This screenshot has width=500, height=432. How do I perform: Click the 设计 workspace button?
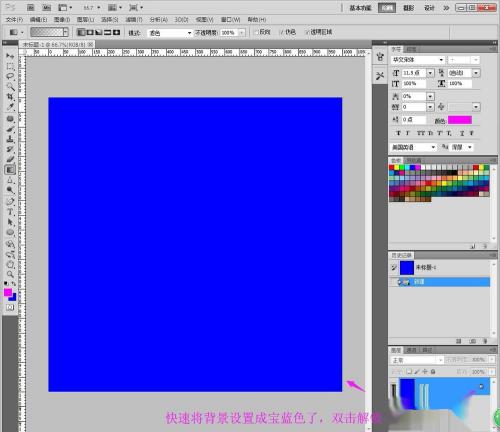tap(429, 8)
